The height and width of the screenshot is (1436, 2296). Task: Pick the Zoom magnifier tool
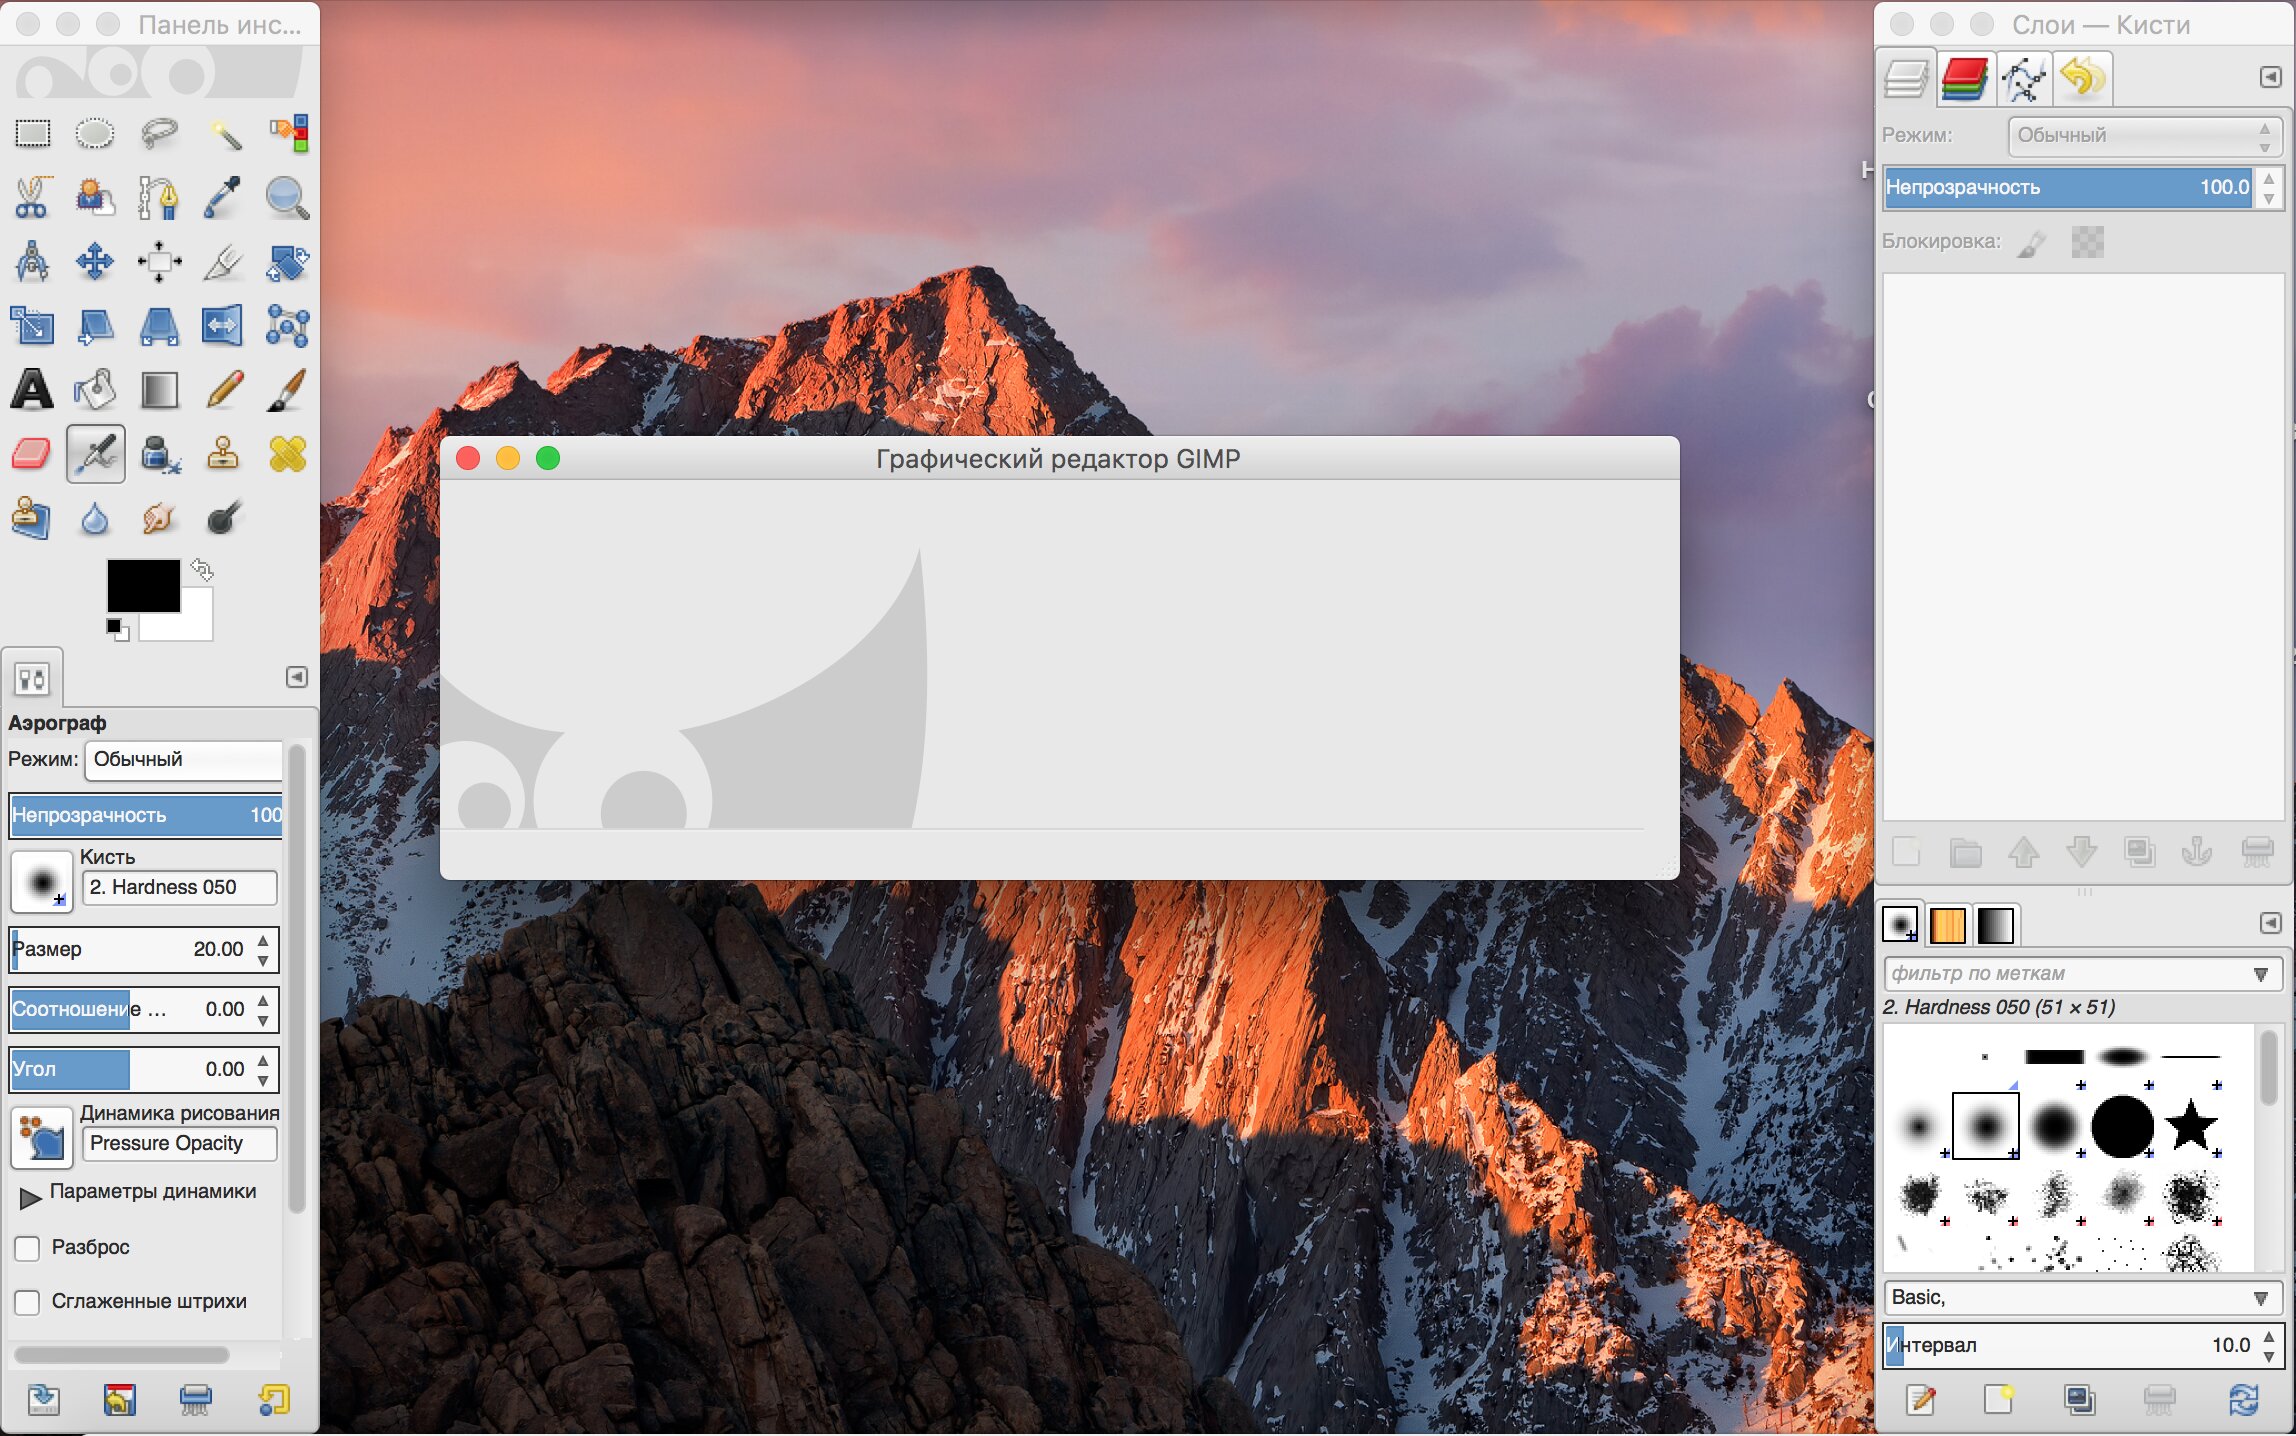287,197
